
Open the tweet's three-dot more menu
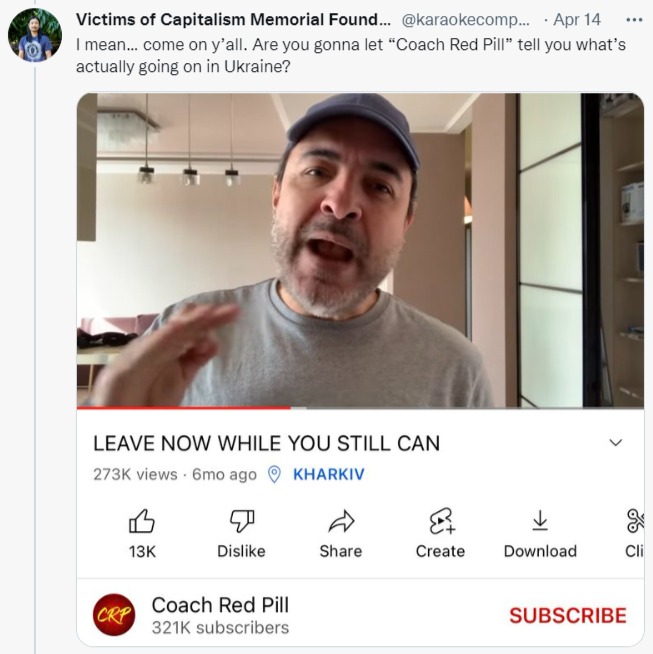pyautogui.click(x=634, y=20)
